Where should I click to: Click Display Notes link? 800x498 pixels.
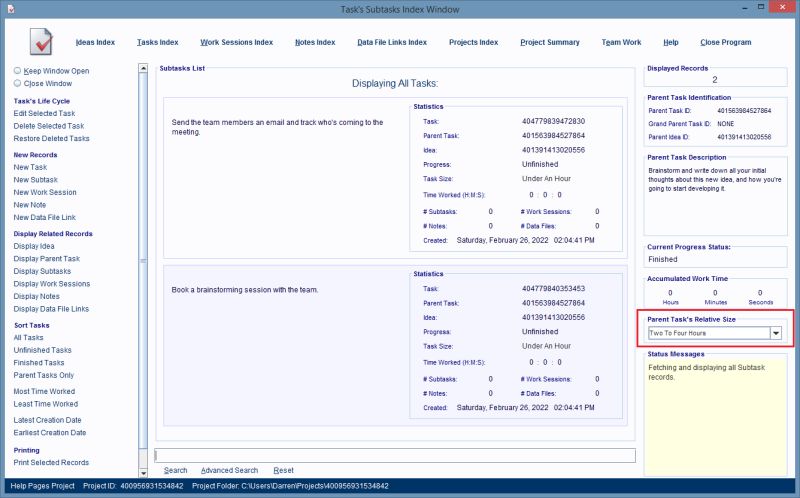coord(37,296)
